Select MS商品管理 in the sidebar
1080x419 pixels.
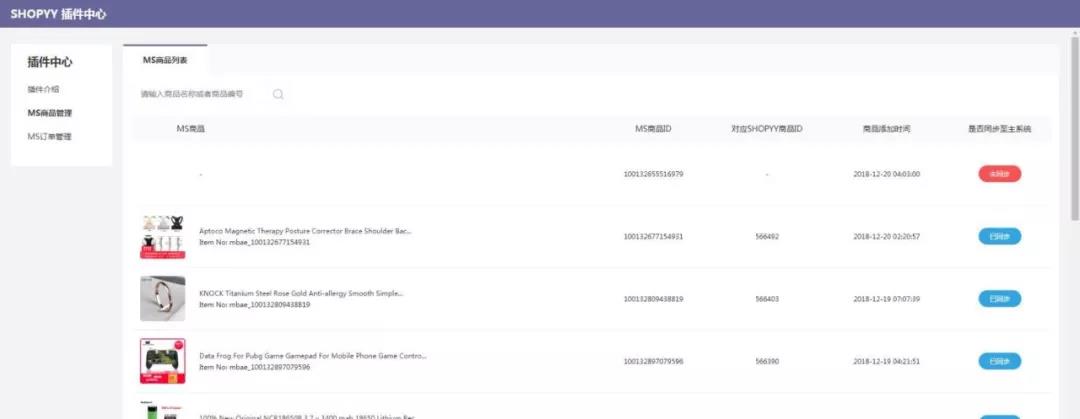coord(50,113)
